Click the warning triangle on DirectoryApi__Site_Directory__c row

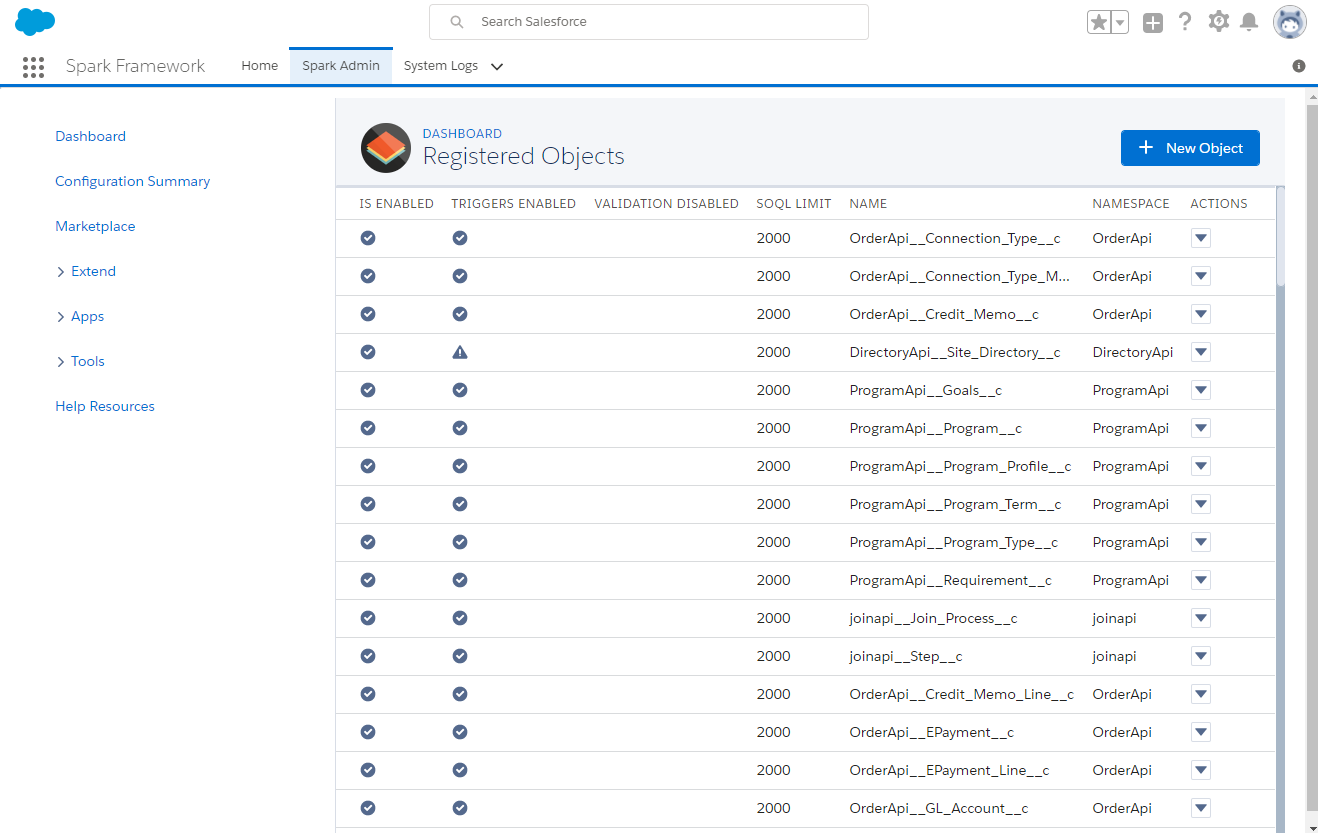[459, 351]
